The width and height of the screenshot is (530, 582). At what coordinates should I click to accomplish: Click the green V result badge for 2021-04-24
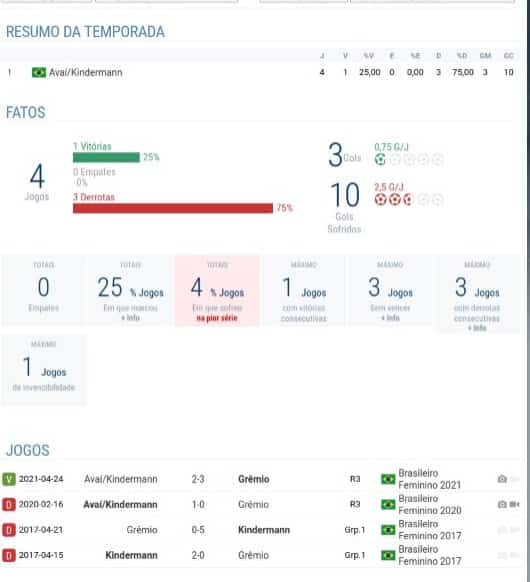point(9,479)
